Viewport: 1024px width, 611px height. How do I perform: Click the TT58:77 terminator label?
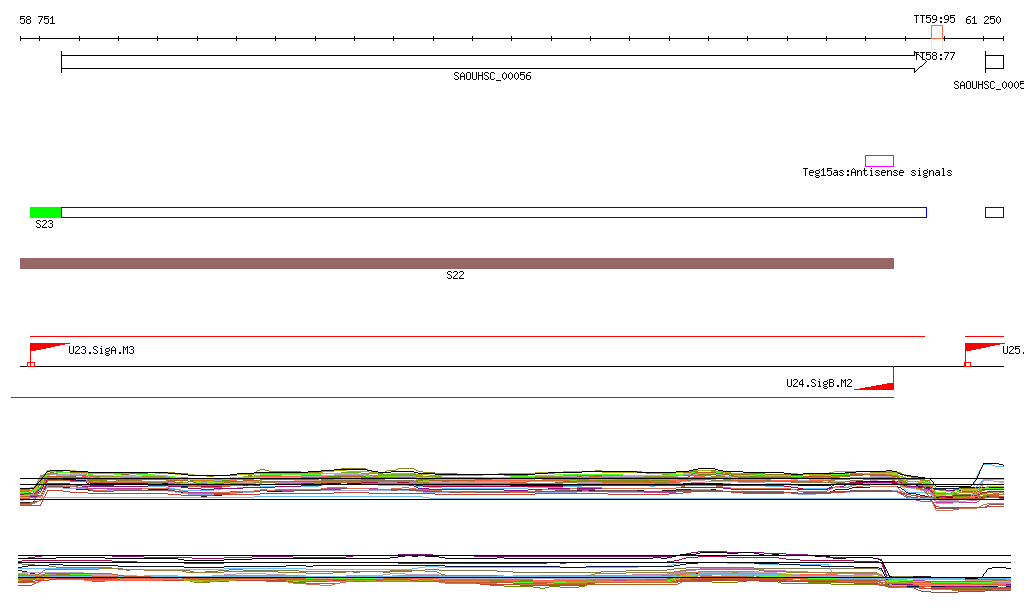(x=936, y=57)
